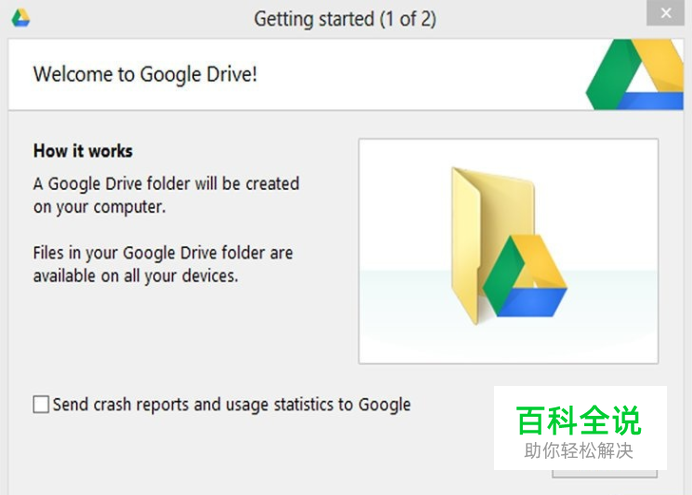The width and height of the screenshot is (692, 495).
Task: Click the Google Drive folder illustration
Action: tap(508, 251)
